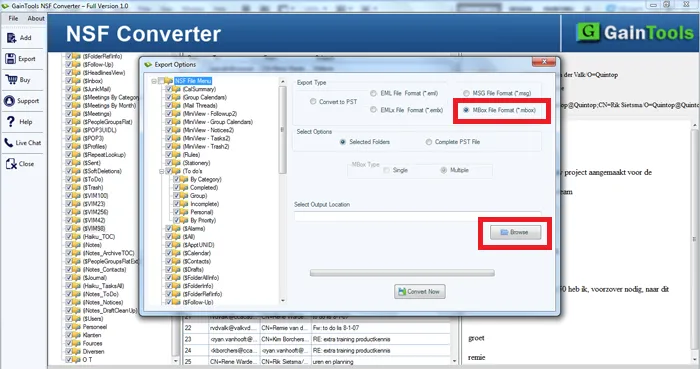Viewport: 700px width, 369px height.
Task: Select MBox File Format radio button
Action: (466, 110)
